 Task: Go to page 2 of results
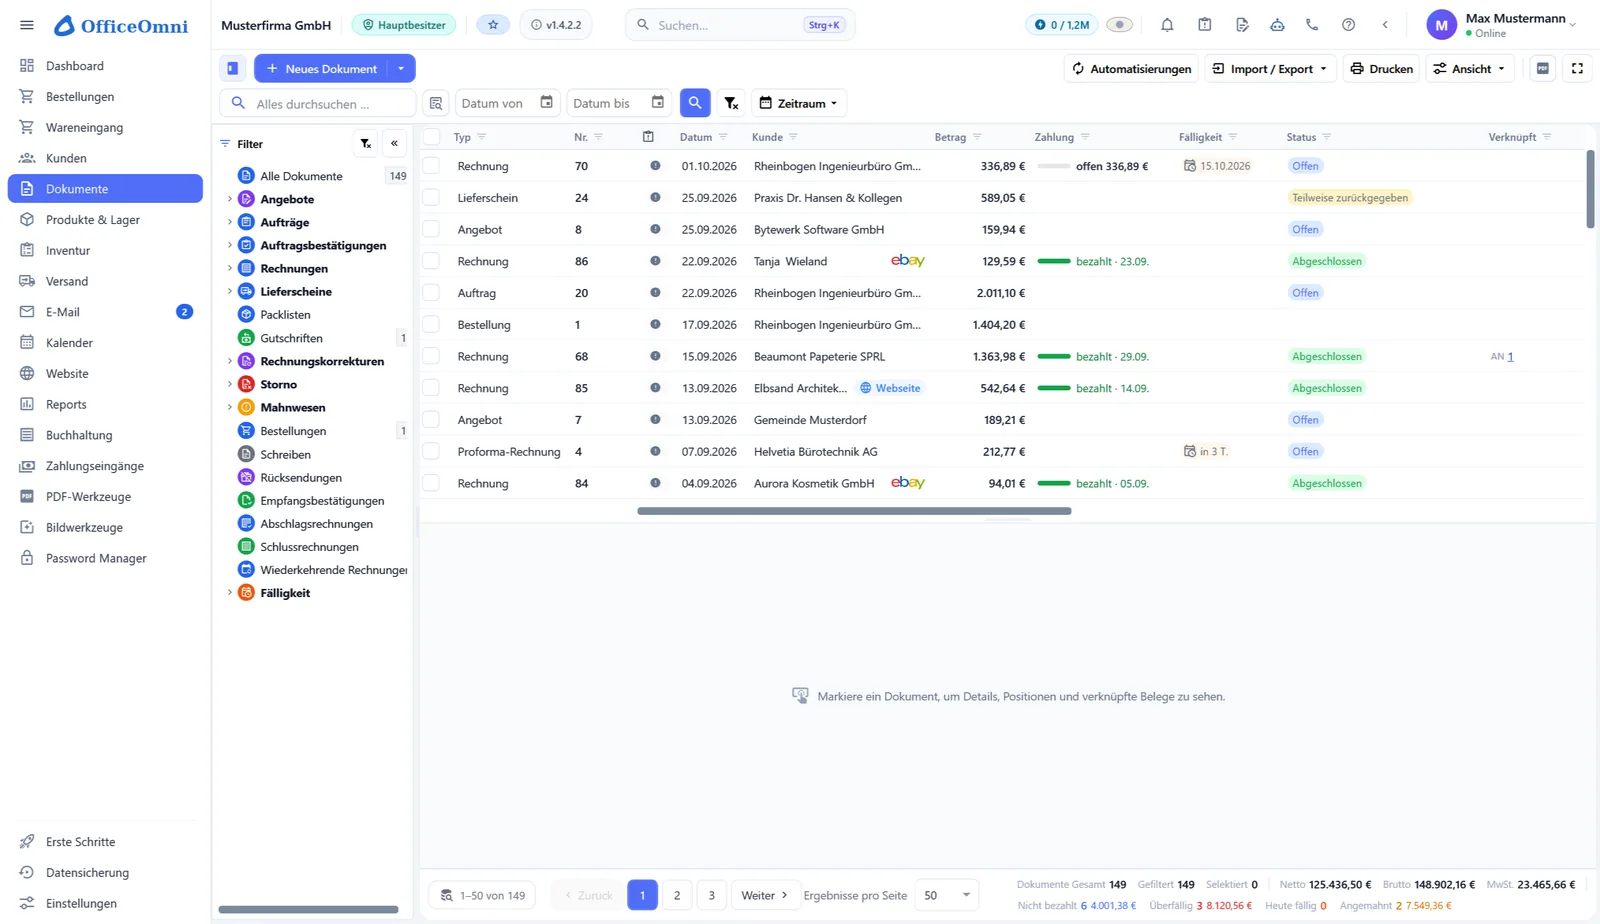(x=677, y=895)
